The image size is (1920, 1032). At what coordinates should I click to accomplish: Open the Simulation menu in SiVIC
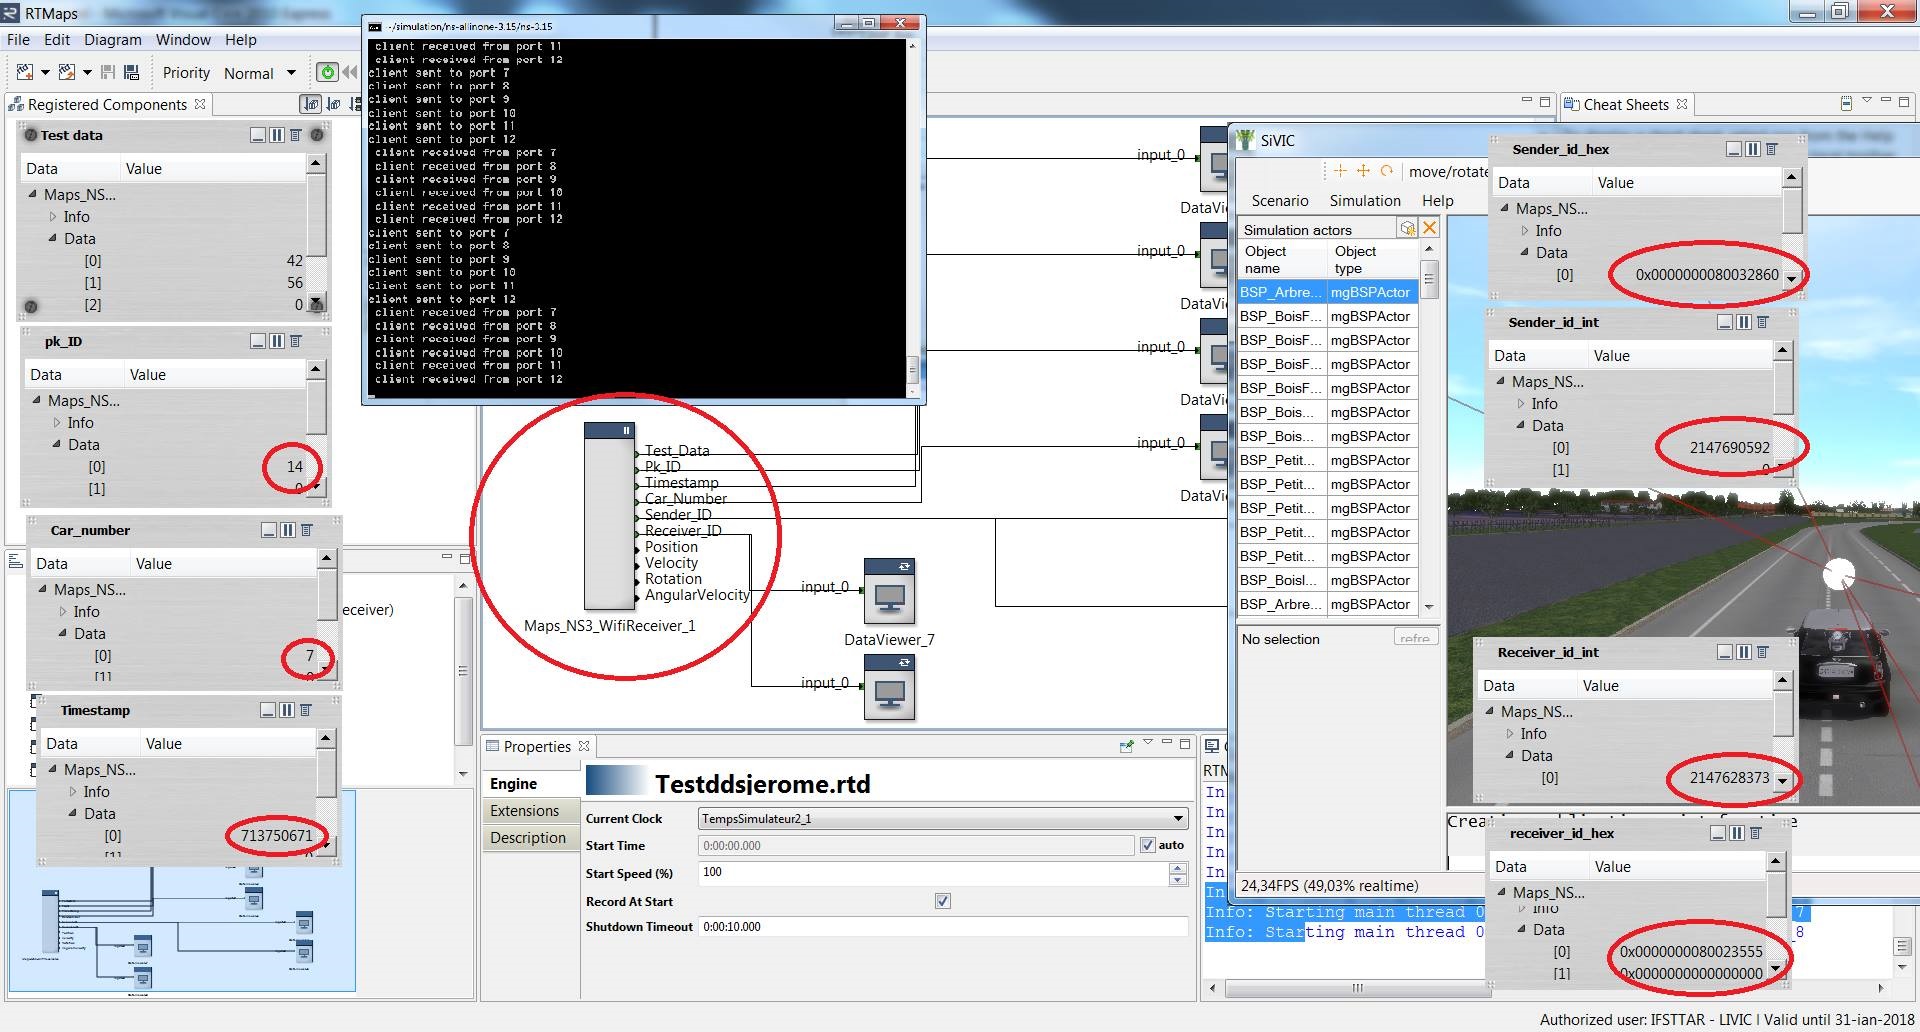coord(1365,201)
